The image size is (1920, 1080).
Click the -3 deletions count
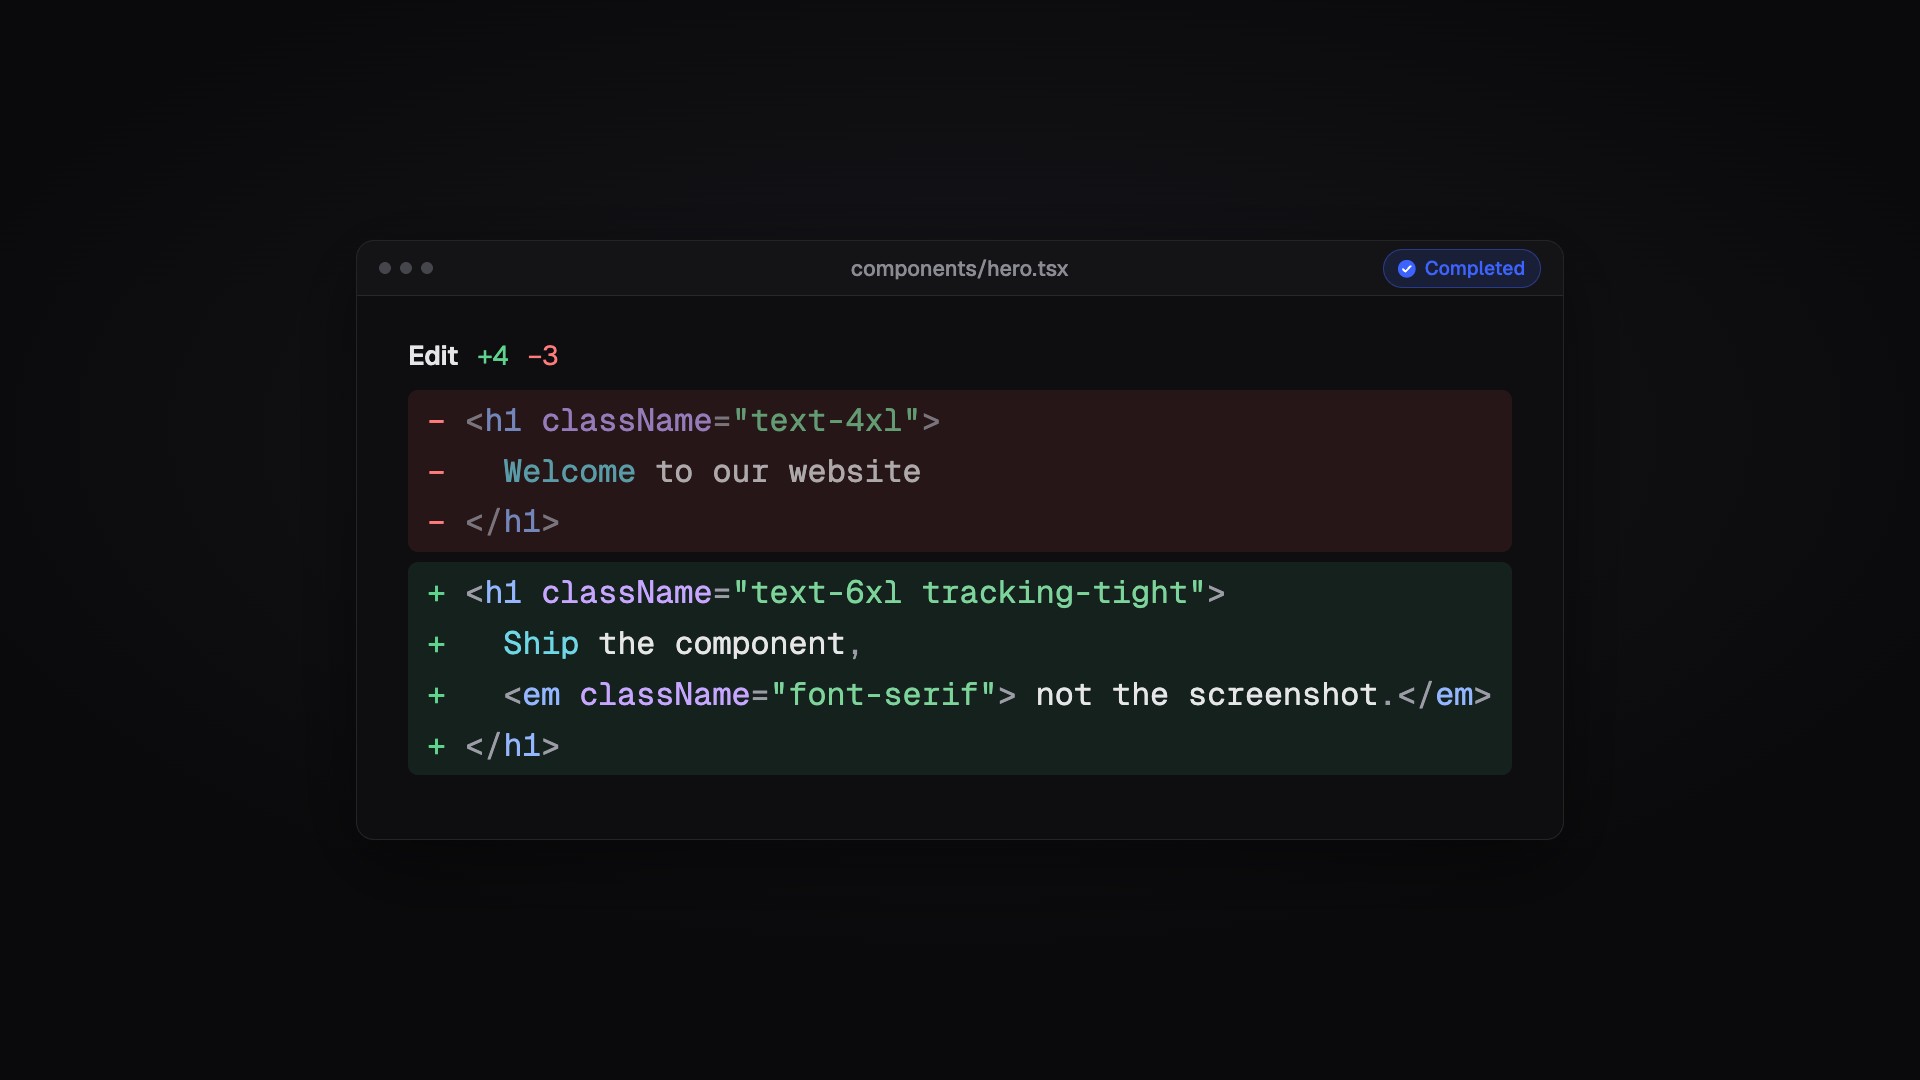[543, 356]
